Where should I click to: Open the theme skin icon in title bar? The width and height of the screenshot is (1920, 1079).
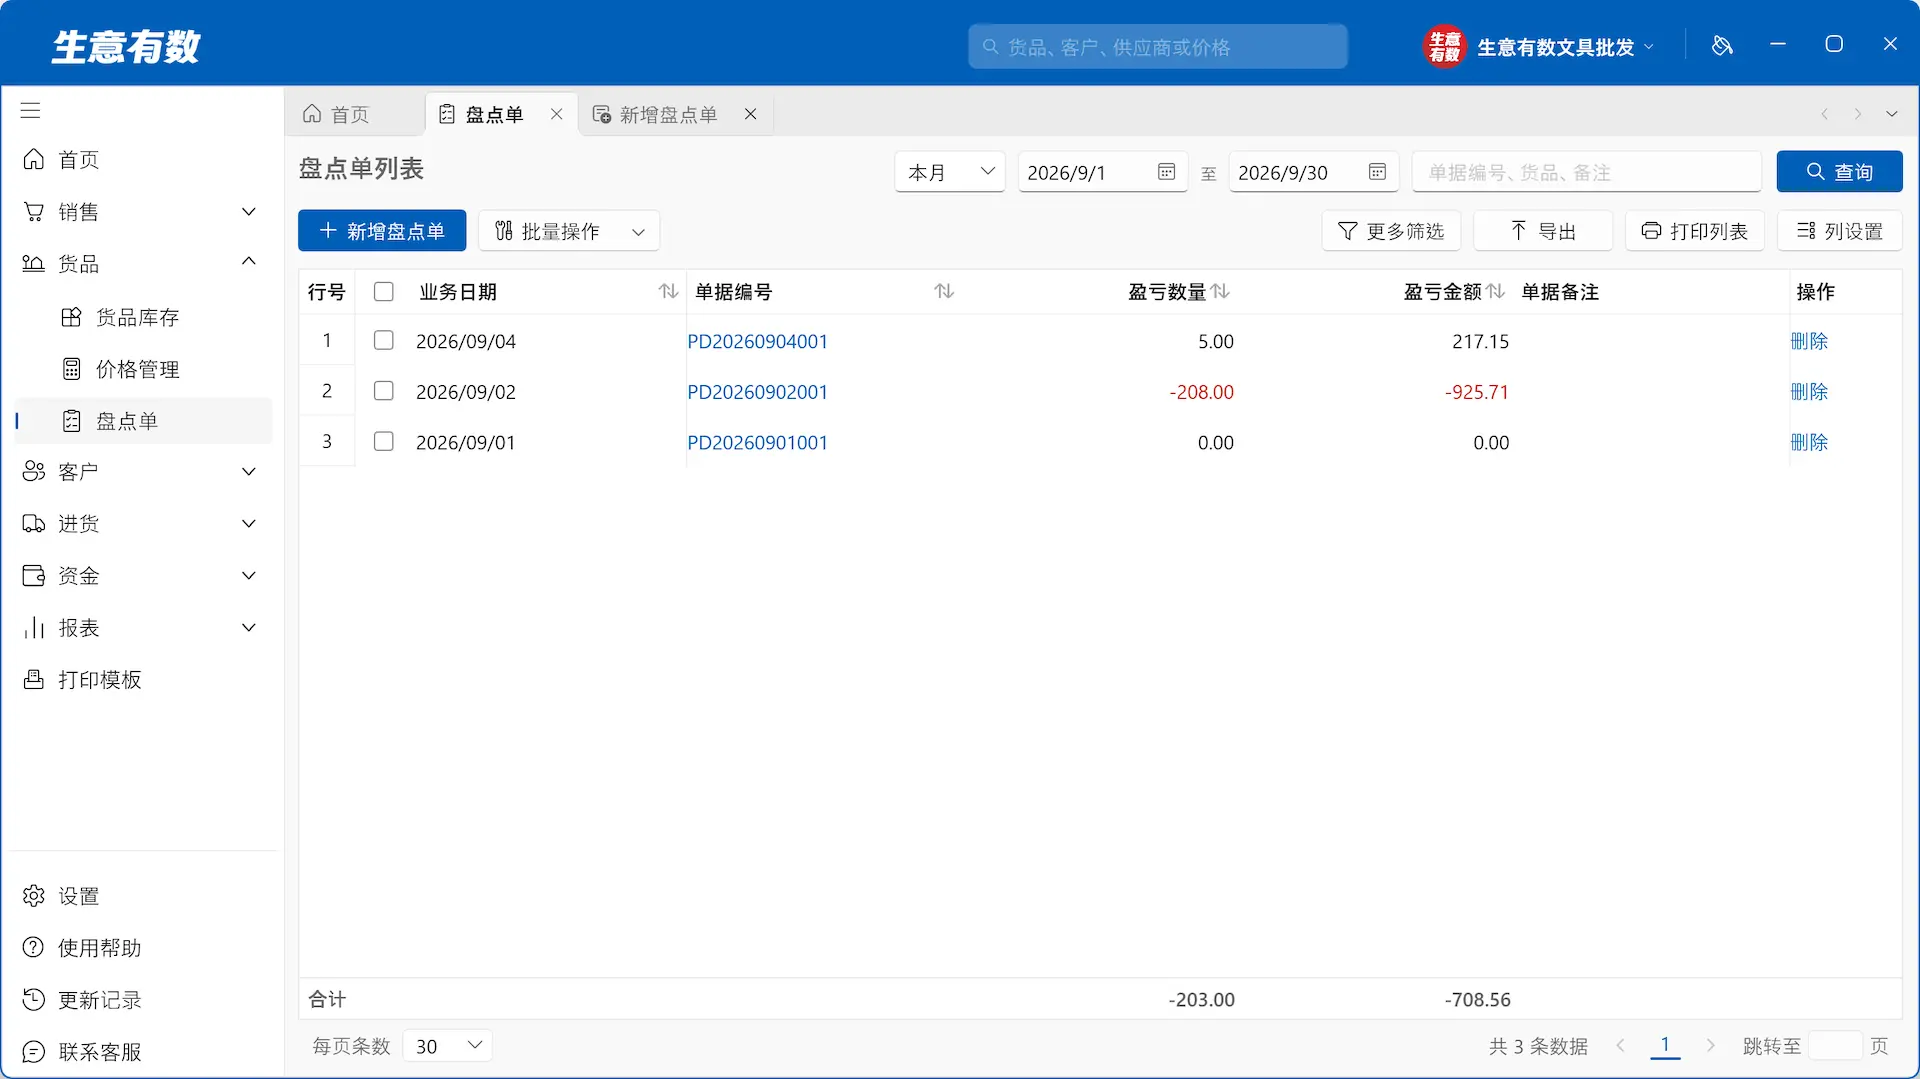point(1722,46)
